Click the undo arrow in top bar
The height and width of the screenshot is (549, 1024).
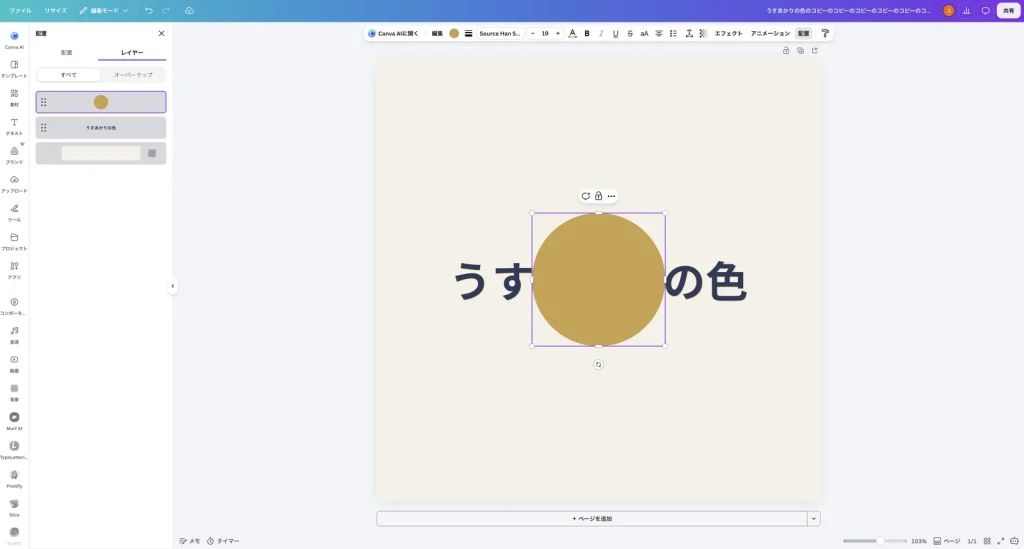click(x=149, y=10)
